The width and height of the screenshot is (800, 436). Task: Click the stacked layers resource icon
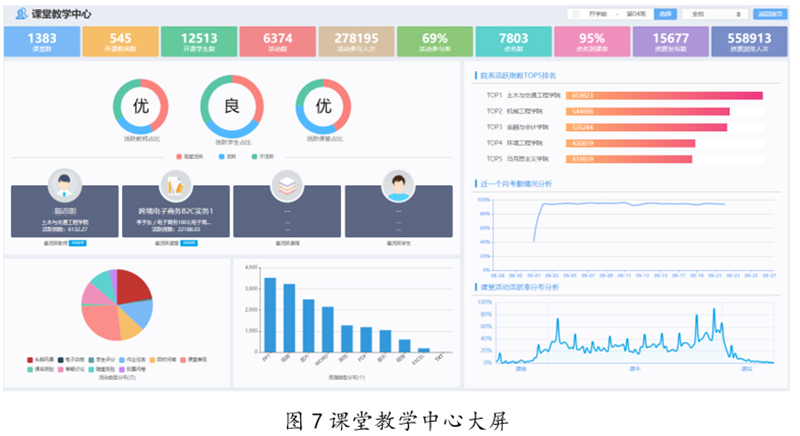pyautogui.click(x=285, y=186)
